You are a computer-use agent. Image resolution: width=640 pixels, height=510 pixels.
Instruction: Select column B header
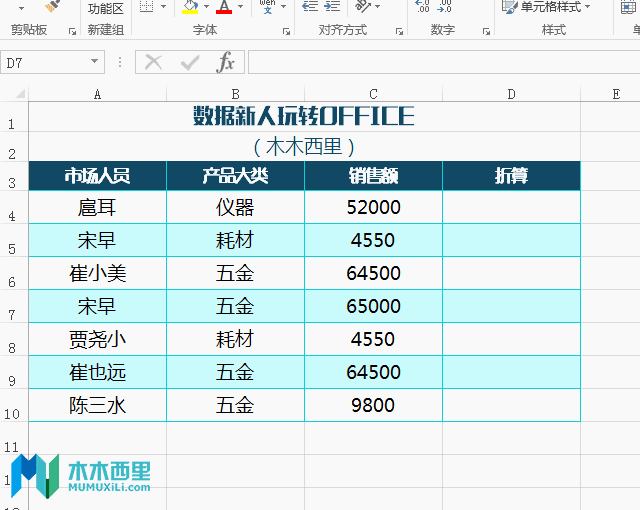[236, 94]
